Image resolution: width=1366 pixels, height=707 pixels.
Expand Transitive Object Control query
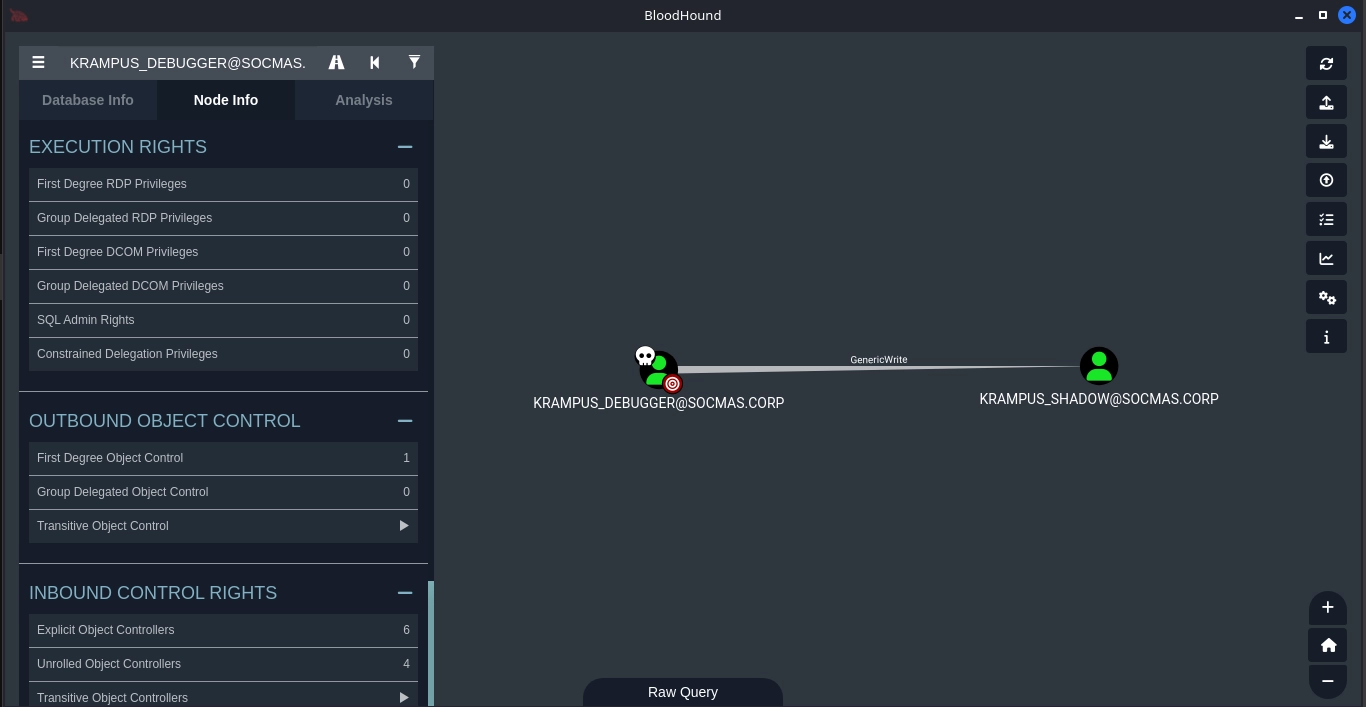click(x=403, y=526)
